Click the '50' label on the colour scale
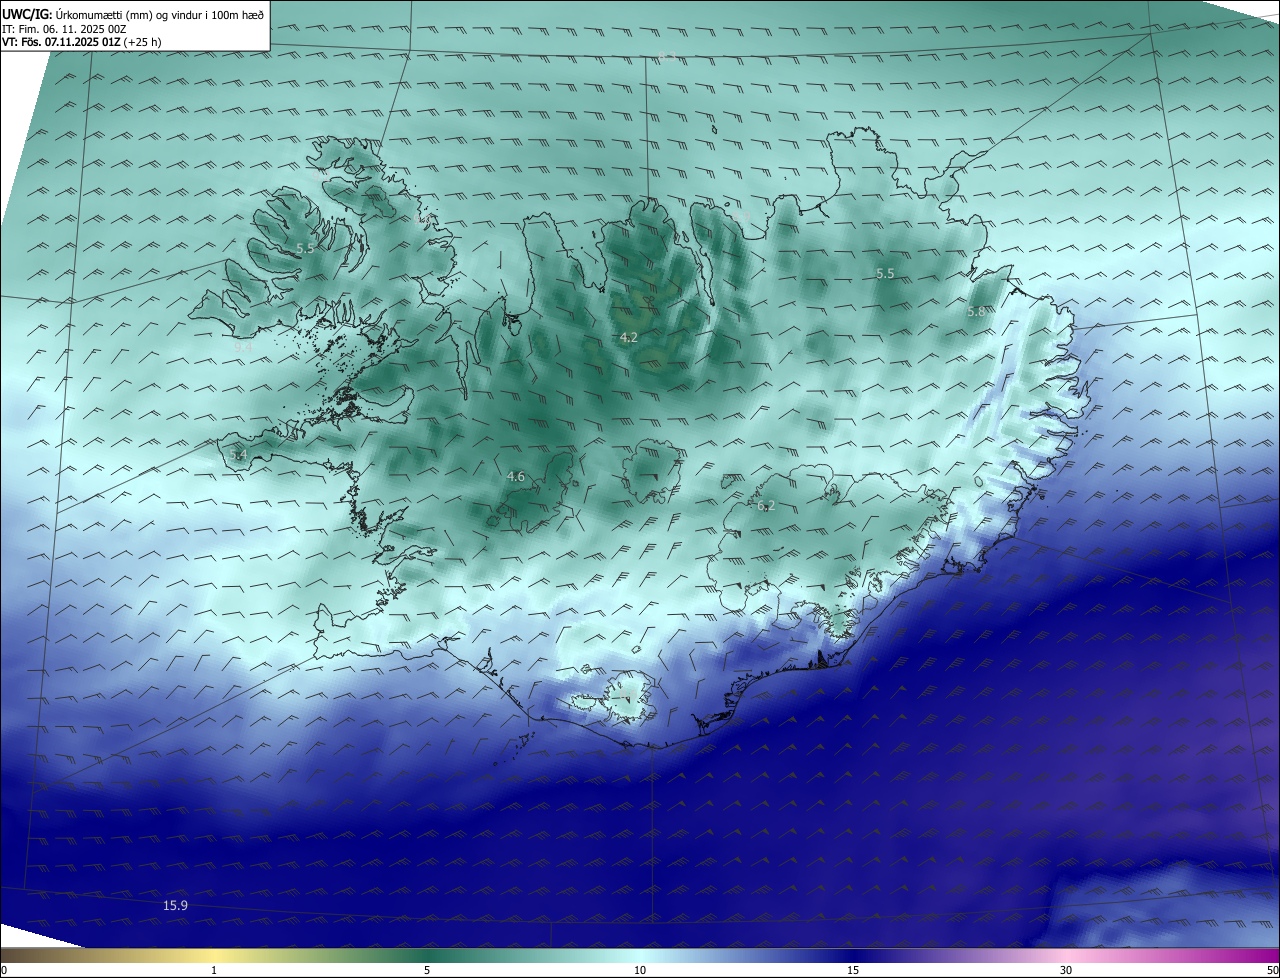The height and width of the screenshot is (978, 1280). [1272, 970]
